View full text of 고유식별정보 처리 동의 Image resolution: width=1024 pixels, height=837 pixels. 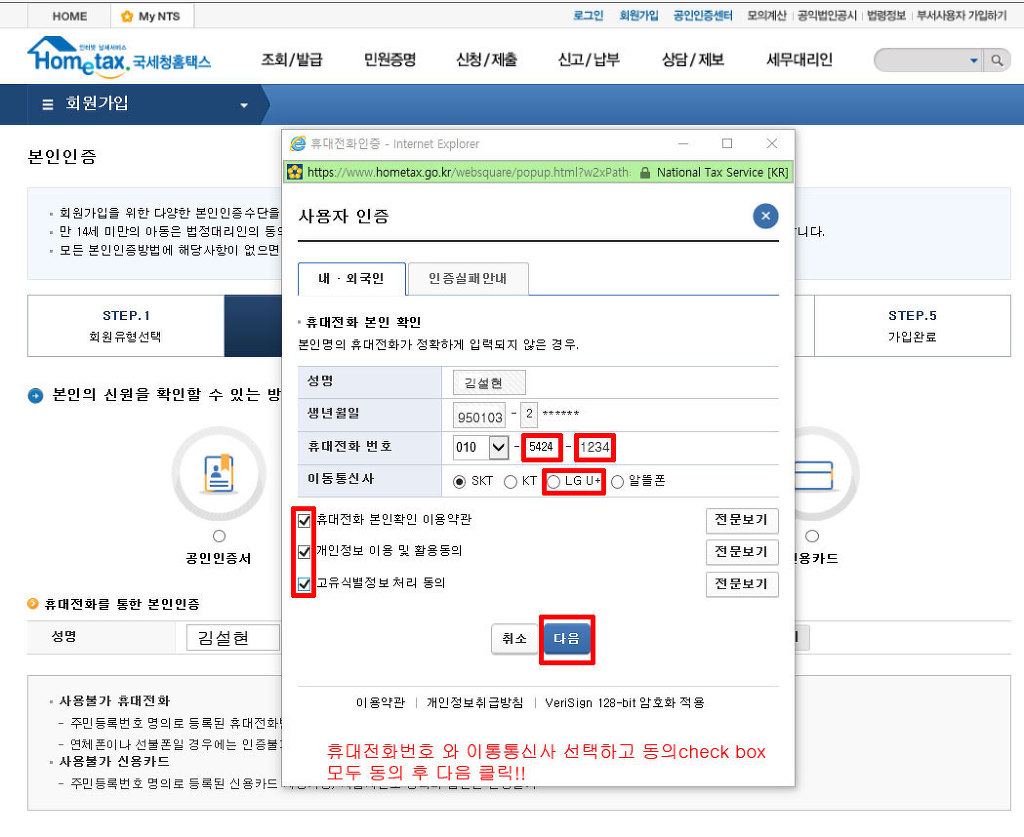tap(742, 584)
